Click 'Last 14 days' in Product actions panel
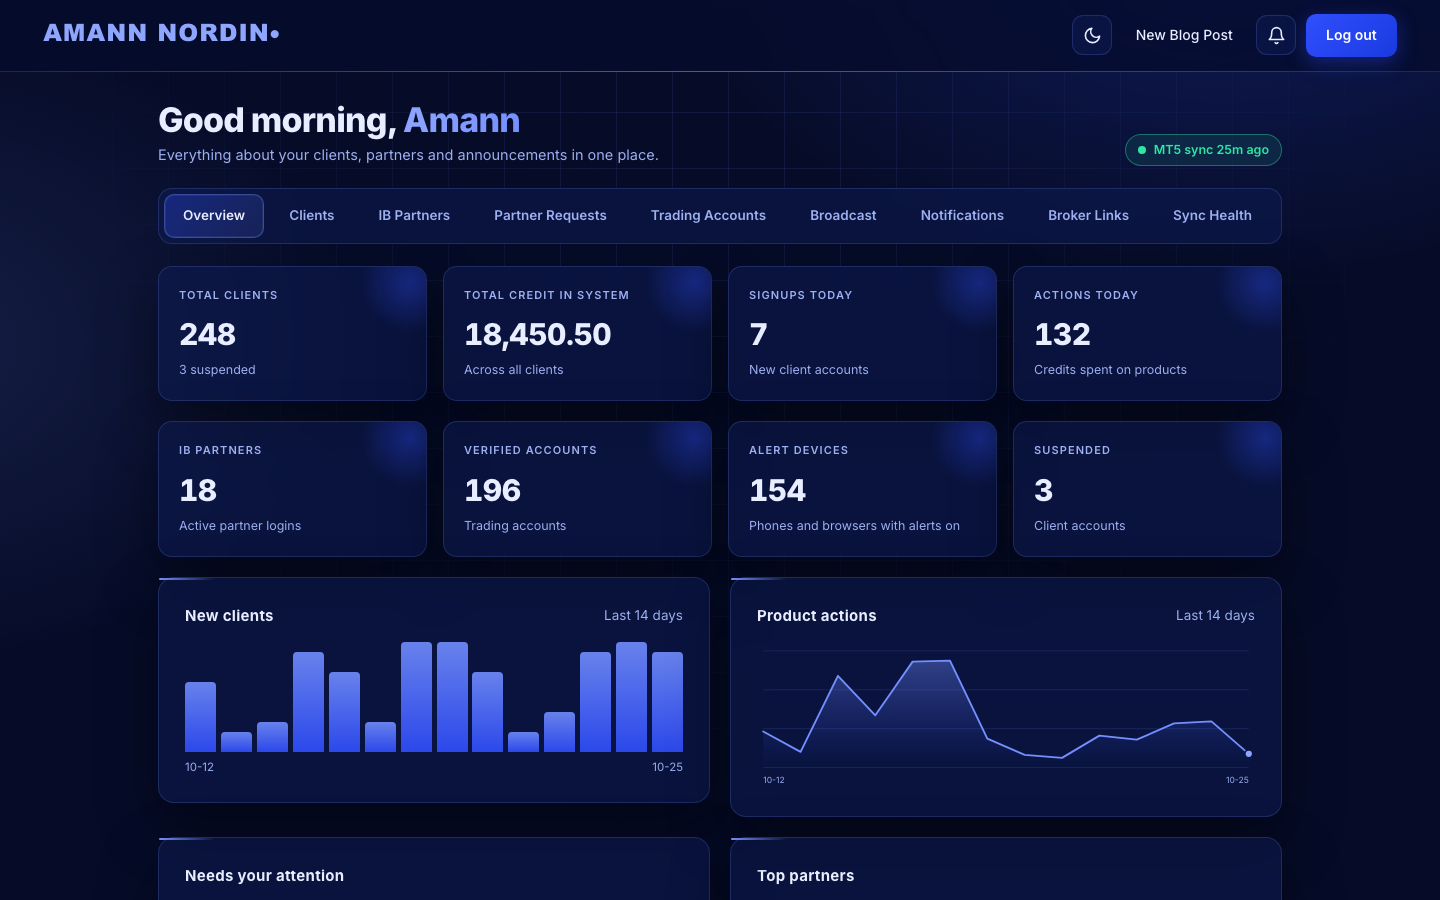The image size is (1440, 900). pos(1215,616)
